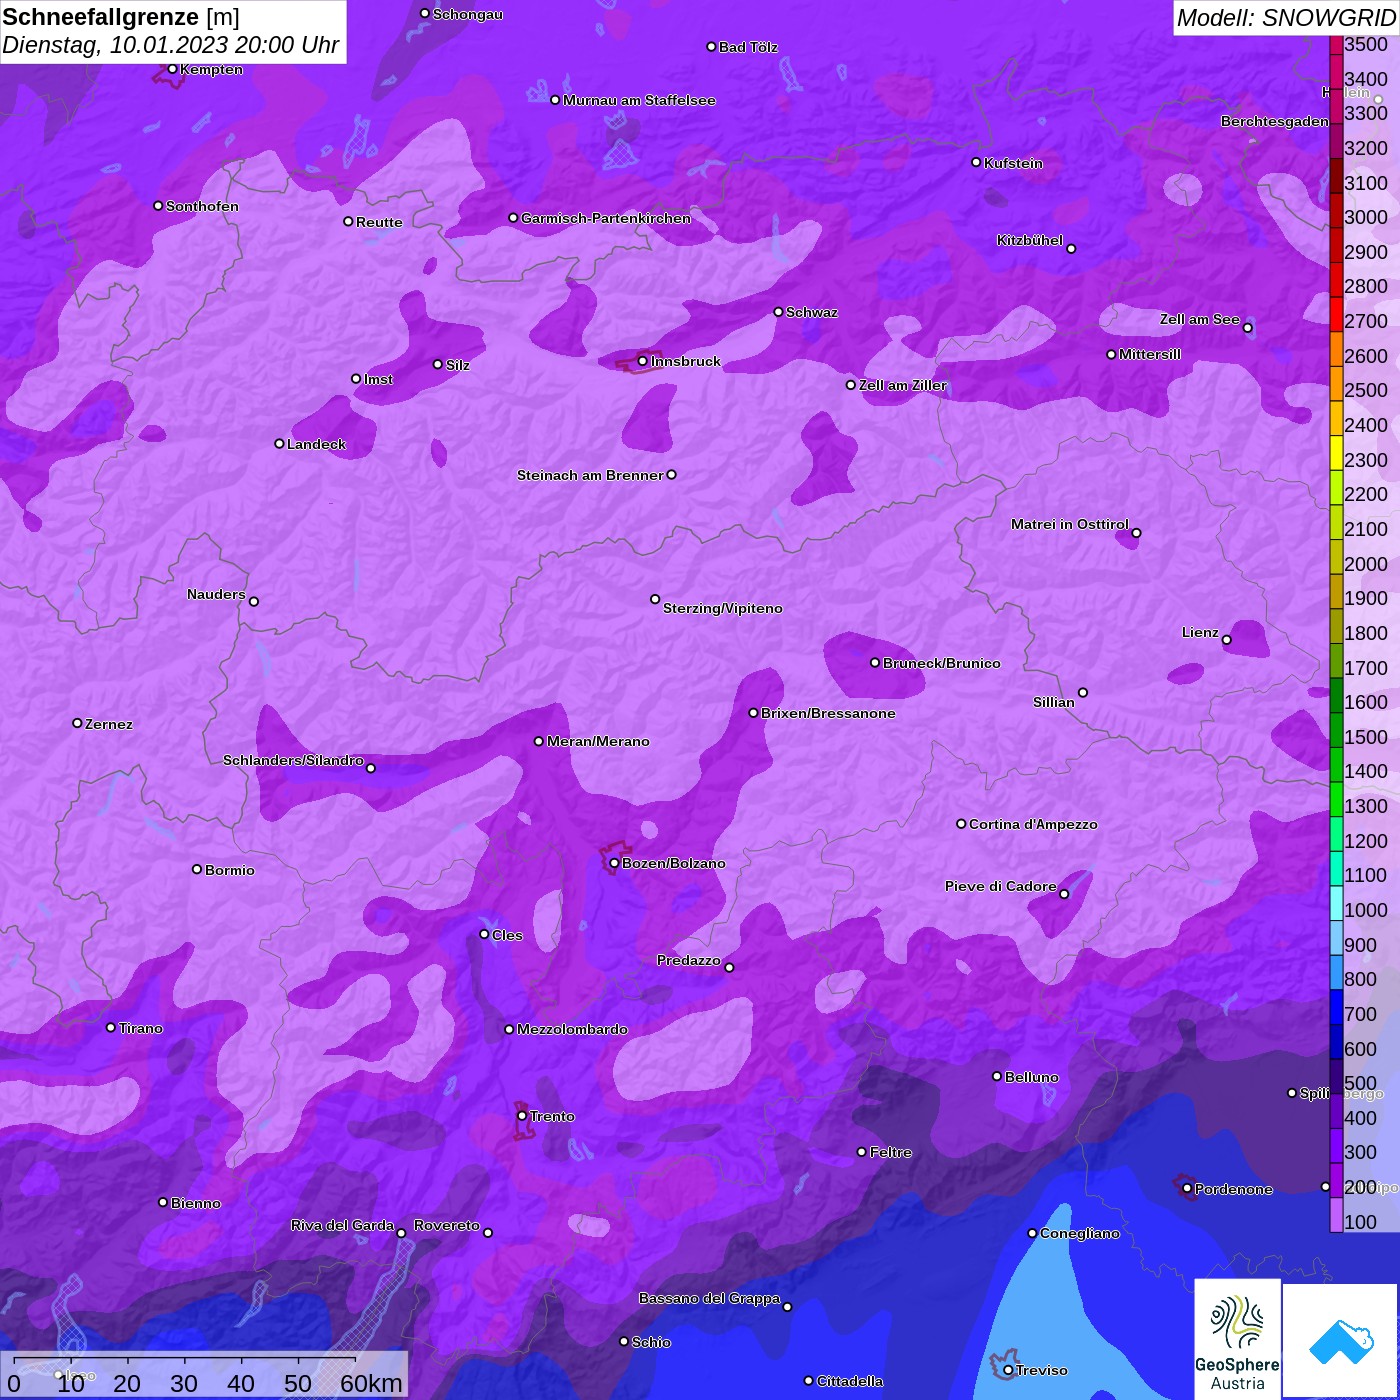Select the Cortina d'Ampezzo marker
The width and height of the screenshot is (1400, 1400).
961,824
